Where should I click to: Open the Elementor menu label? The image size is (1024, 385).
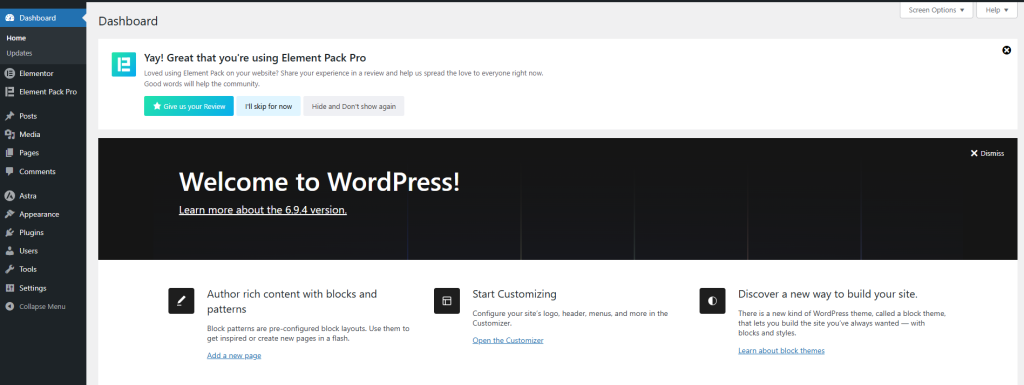coord(37,73)
